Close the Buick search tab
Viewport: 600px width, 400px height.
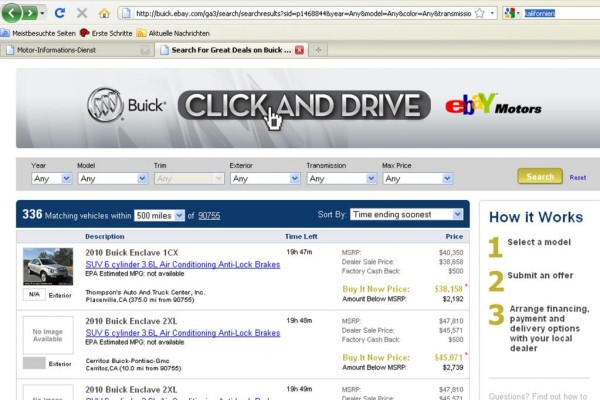(x=300, y=50)
